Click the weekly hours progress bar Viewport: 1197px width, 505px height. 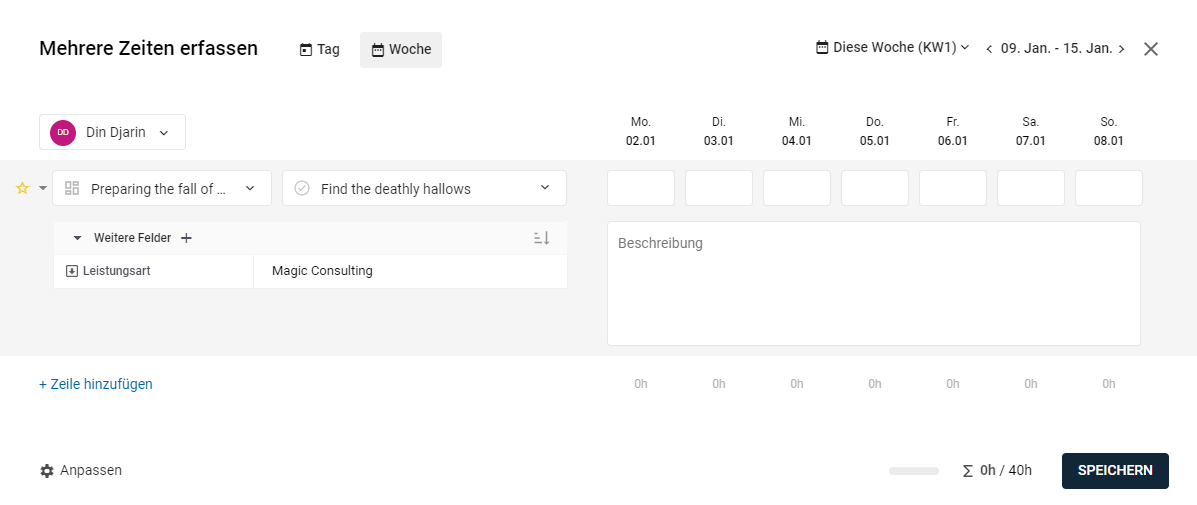(x=914, y=471)
